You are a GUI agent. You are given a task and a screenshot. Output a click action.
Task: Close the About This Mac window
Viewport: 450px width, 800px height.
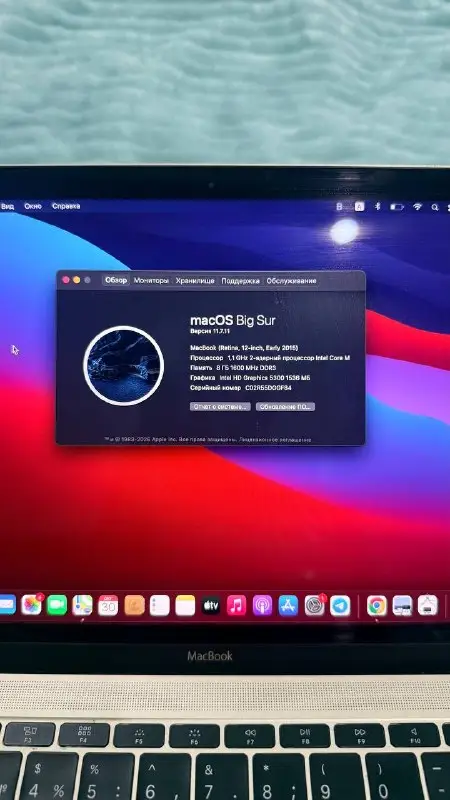65,280
